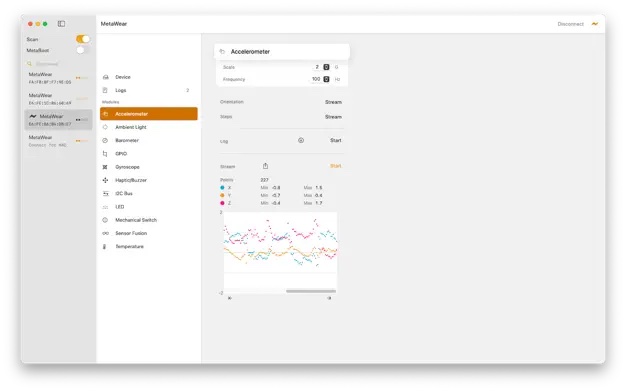Open the Scale value dropdown
626x391 pixels.
coord(326,67)
